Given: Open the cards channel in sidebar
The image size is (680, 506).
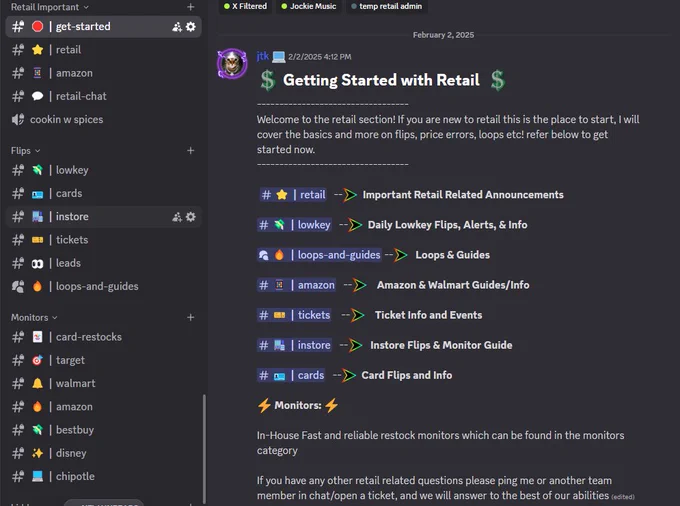Looking at the screenshot, I should click(x=103, y=193).
